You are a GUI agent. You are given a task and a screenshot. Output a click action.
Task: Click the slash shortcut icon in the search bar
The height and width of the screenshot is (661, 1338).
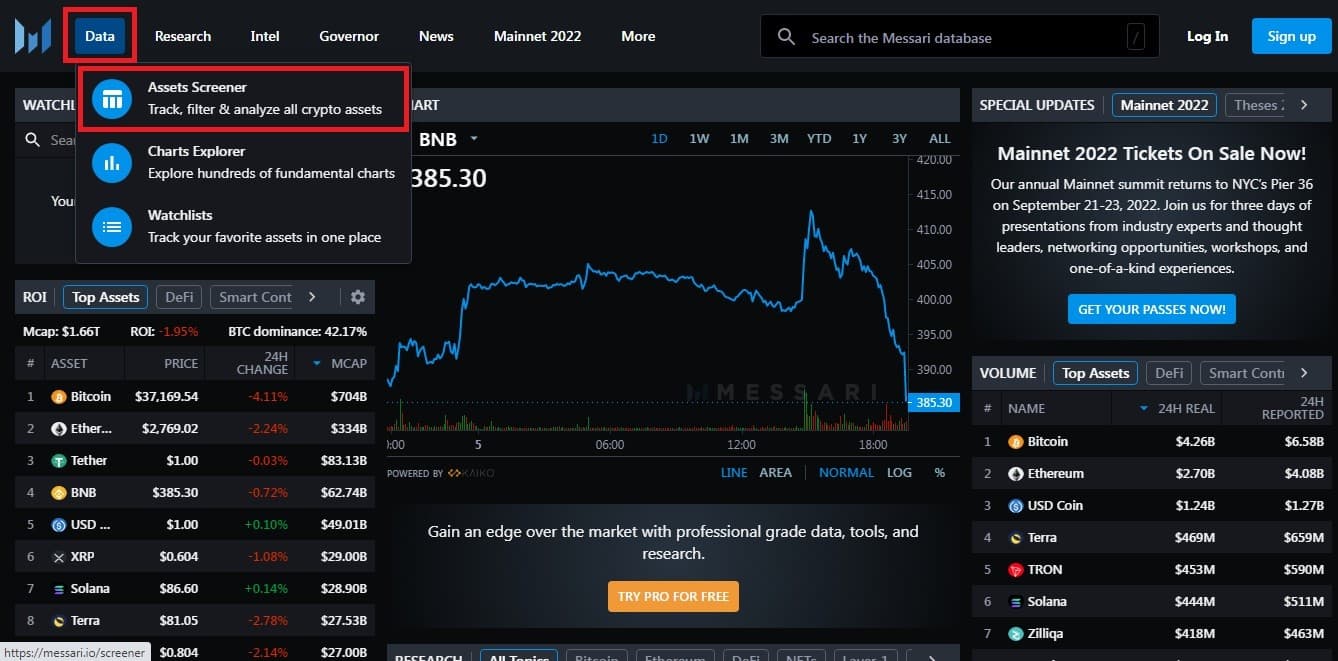pos(1135,37)
